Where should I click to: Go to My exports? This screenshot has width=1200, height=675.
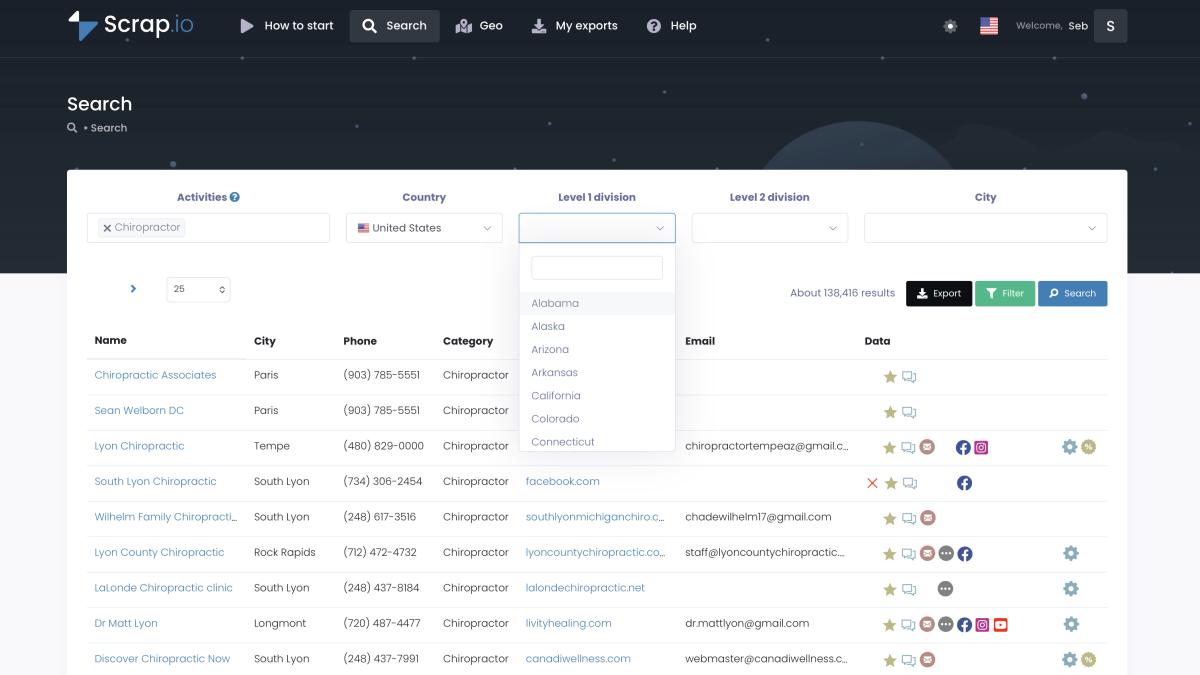(x=574, y=26)
